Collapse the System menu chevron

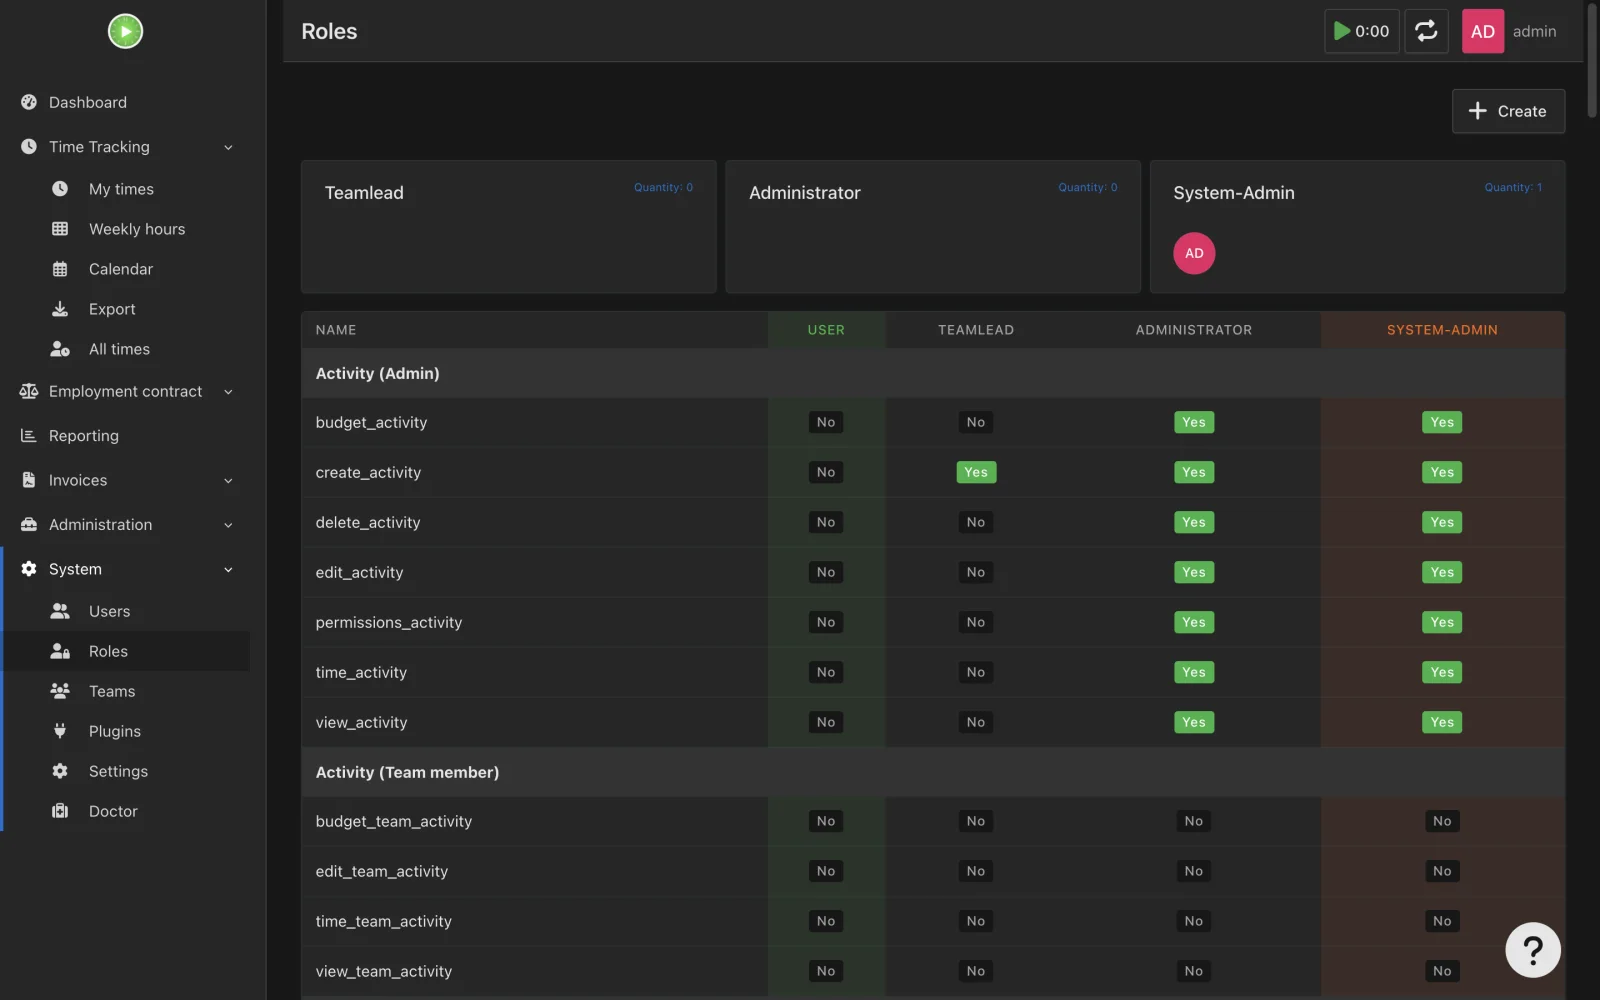coord(228,569)
